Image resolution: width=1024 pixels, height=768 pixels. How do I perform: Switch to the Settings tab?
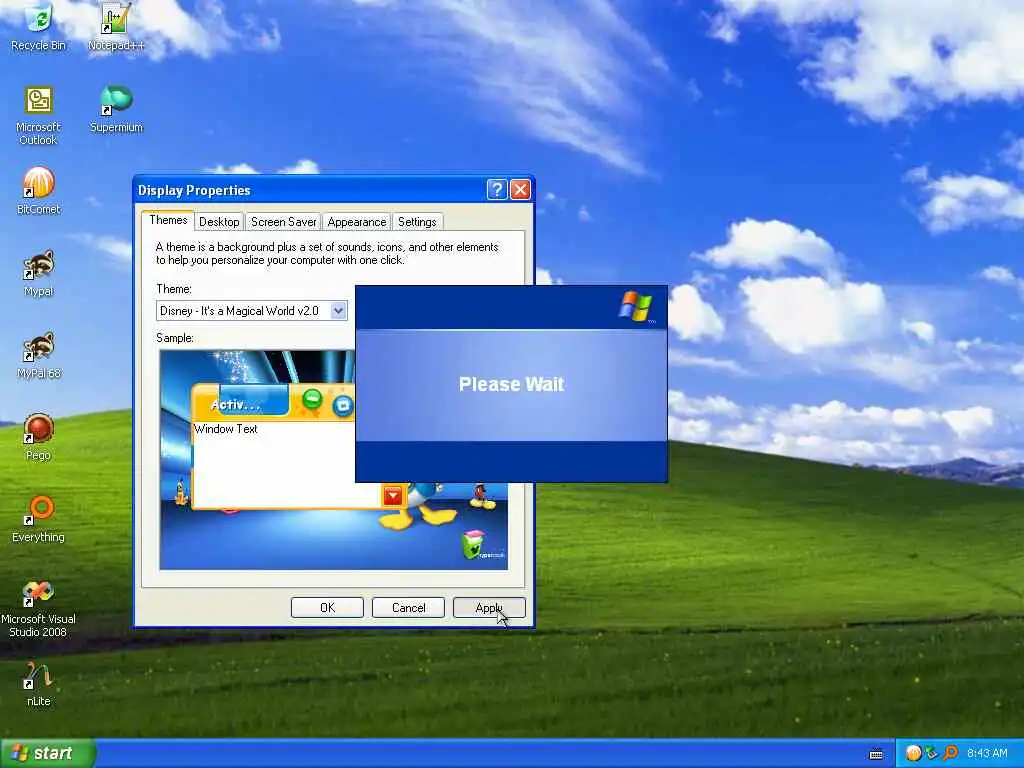pyautogui.click(x=417, y=222)
